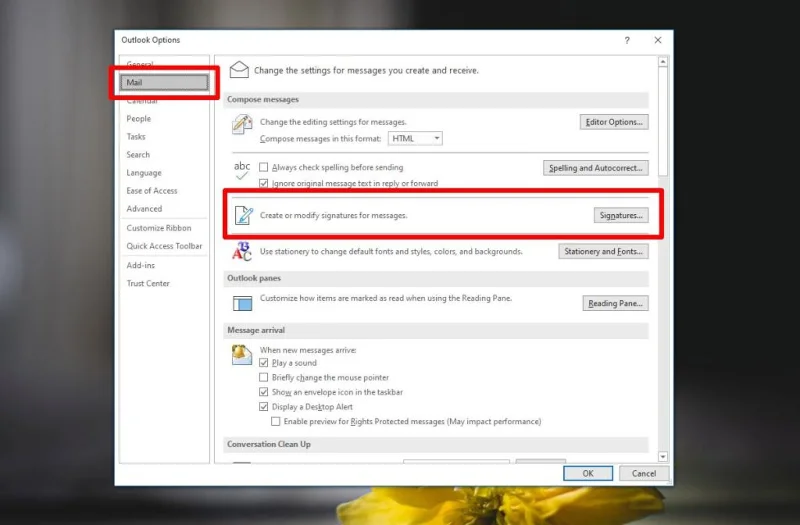Click the Reading Pane button
Screen dimensions: 800x525
(615, 303)
